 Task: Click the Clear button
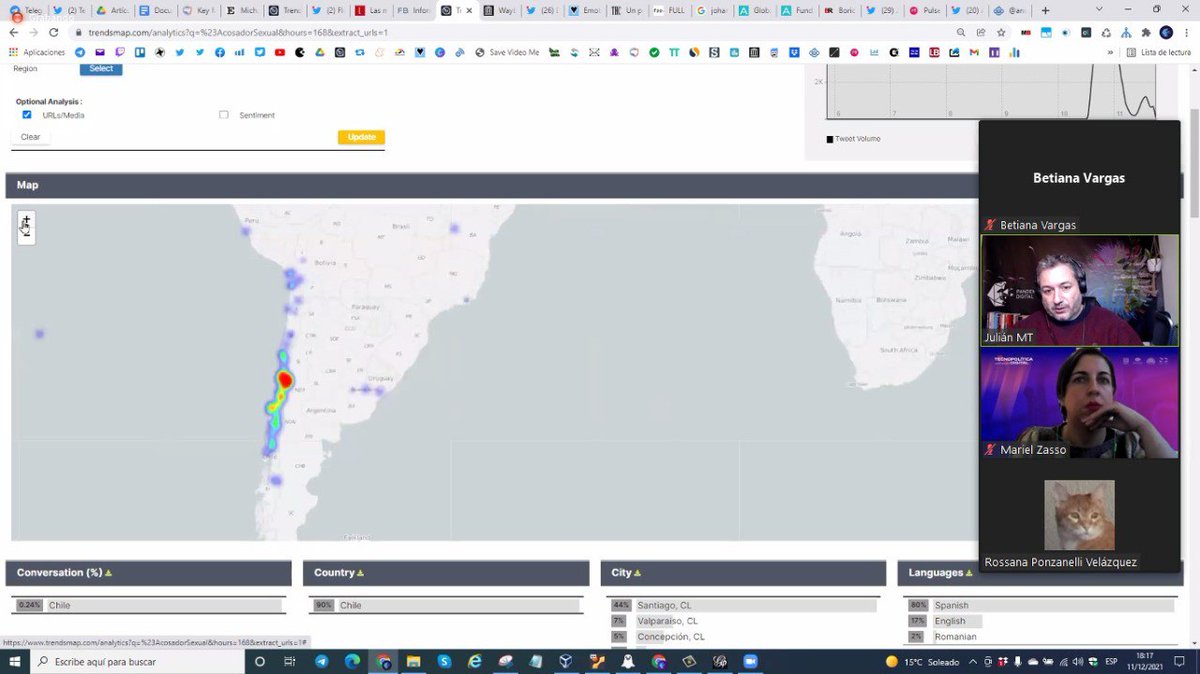(x=31, y=137)
